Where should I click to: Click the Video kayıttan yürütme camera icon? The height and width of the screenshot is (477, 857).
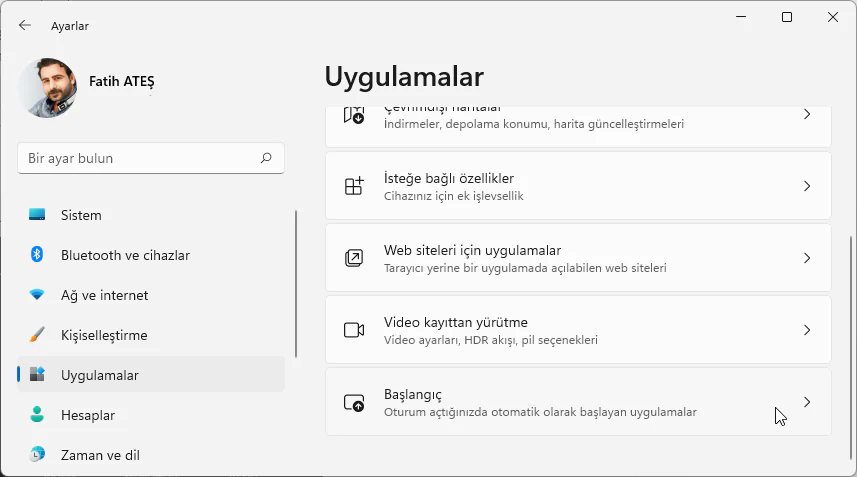pyautogui.click(x=354, y=330)
